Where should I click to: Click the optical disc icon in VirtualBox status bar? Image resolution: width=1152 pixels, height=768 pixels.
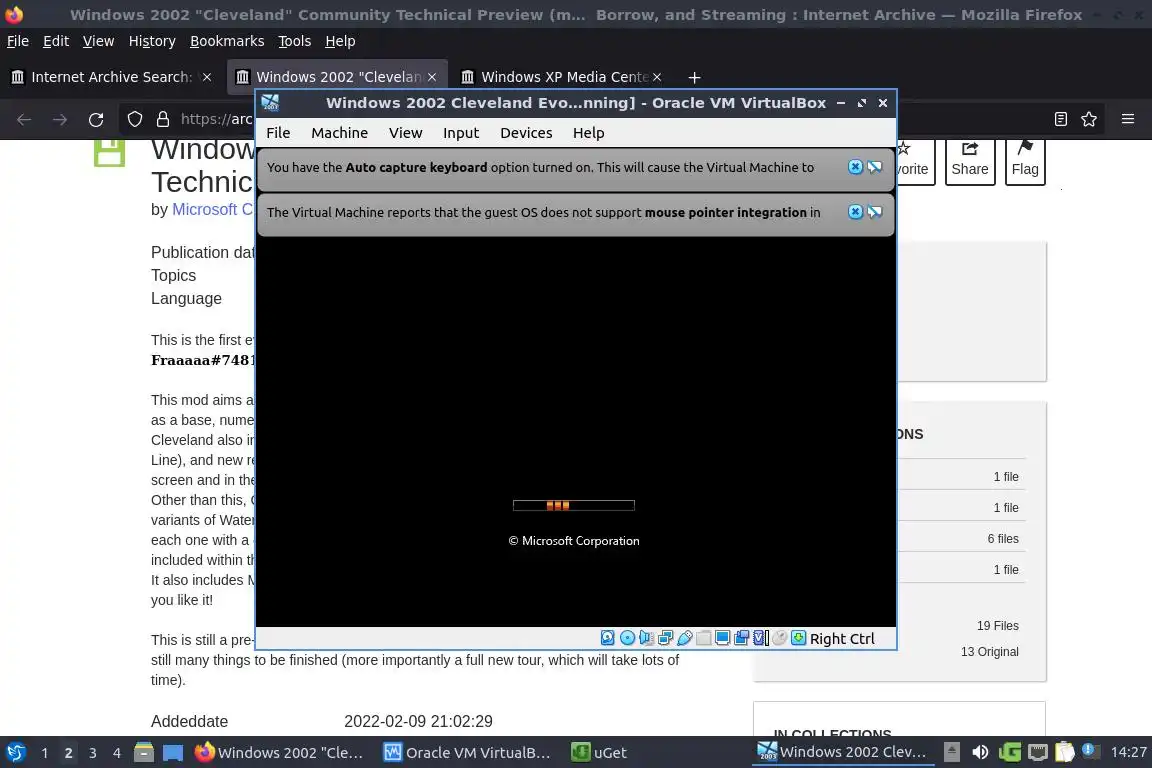click(627, 638)
